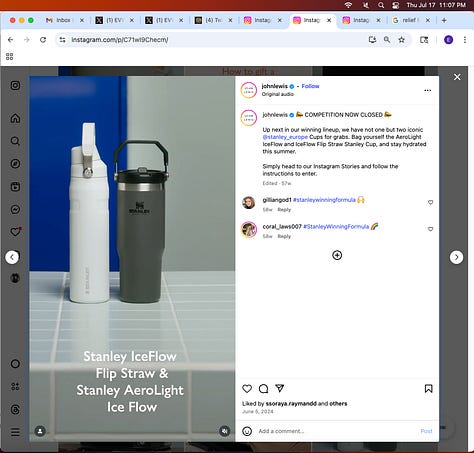Open Reels icon in sidebar
The image size is (474, 453).
(x=15, y=187)
